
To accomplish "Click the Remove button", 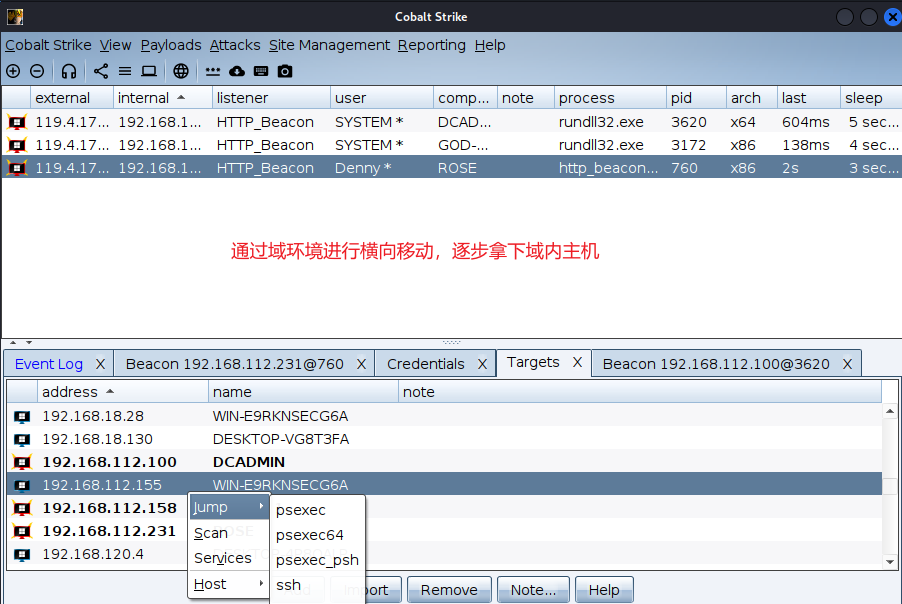I will [449, 590].
